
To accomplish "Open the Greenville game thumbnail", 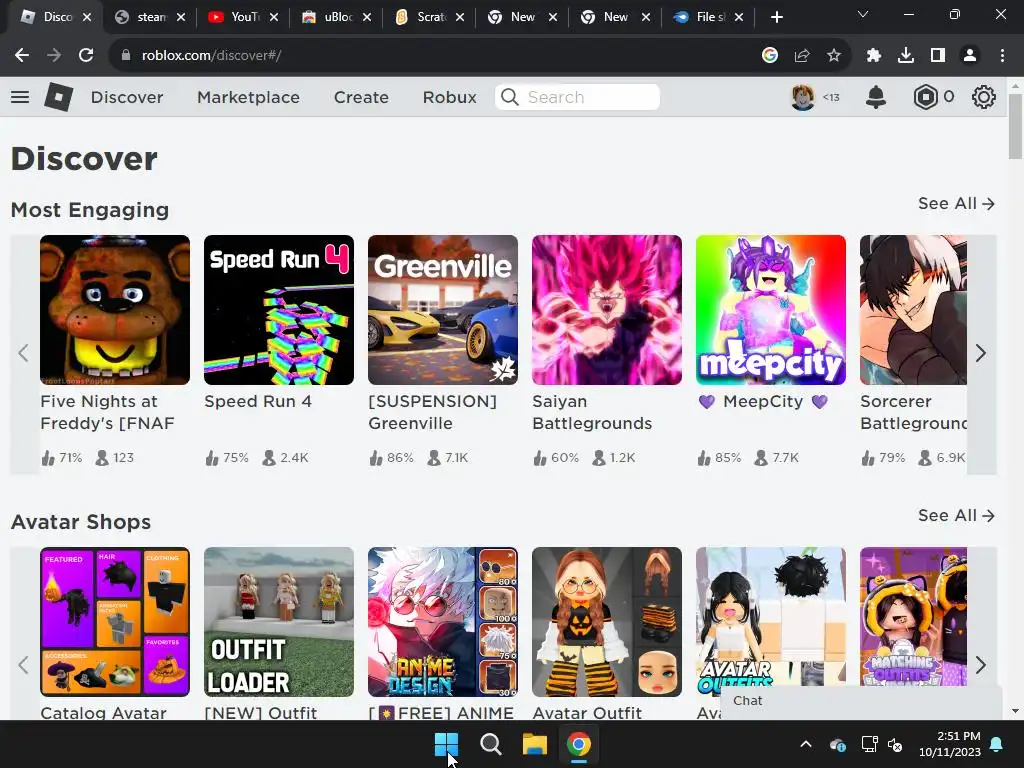I will [443, 310].
